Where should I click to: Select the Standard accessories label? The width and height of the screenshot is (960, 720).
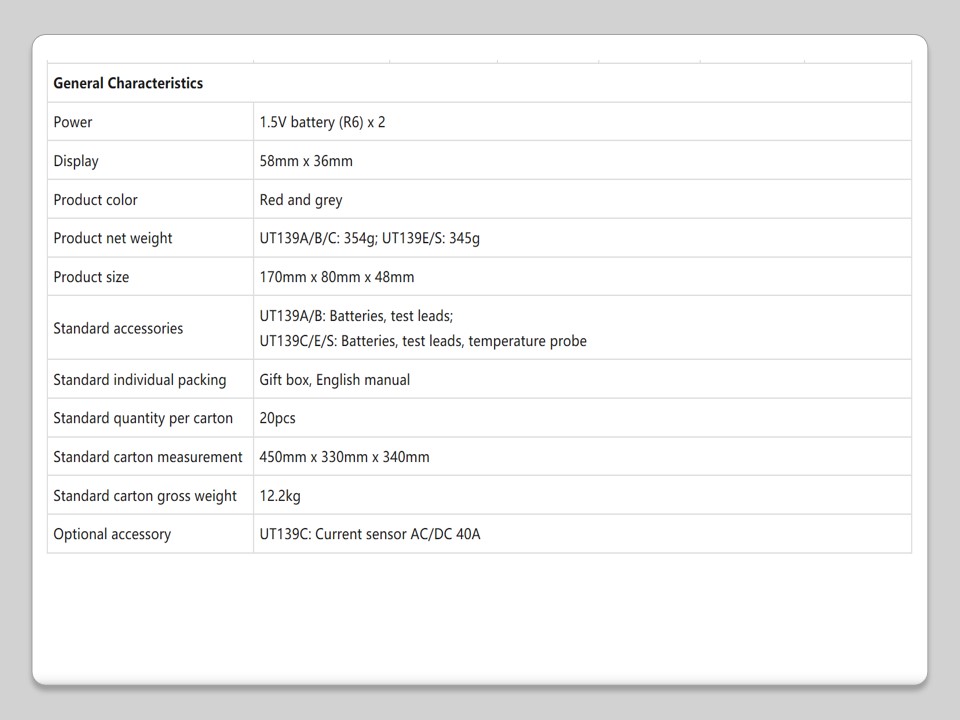click(118, 328)
